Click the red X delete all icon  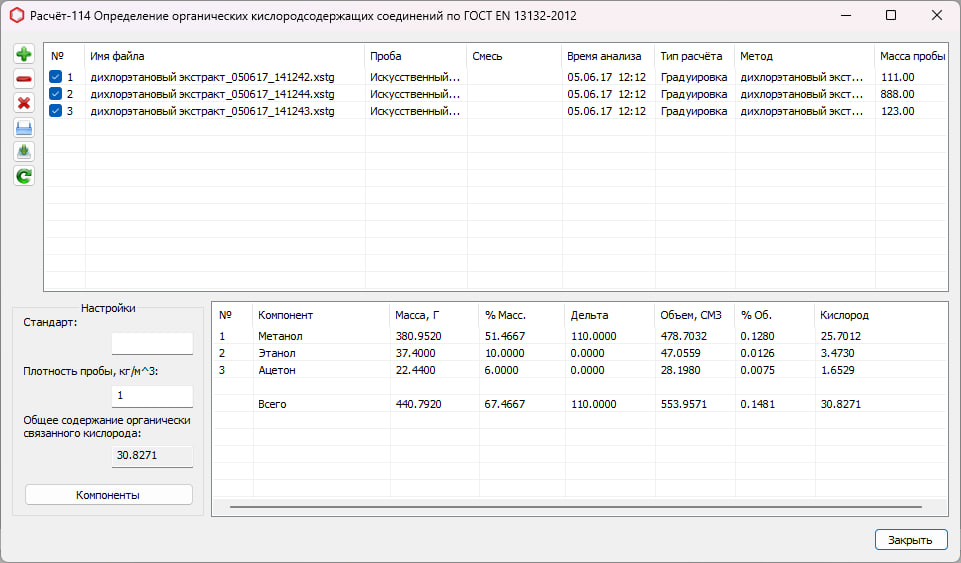point(24,103)
